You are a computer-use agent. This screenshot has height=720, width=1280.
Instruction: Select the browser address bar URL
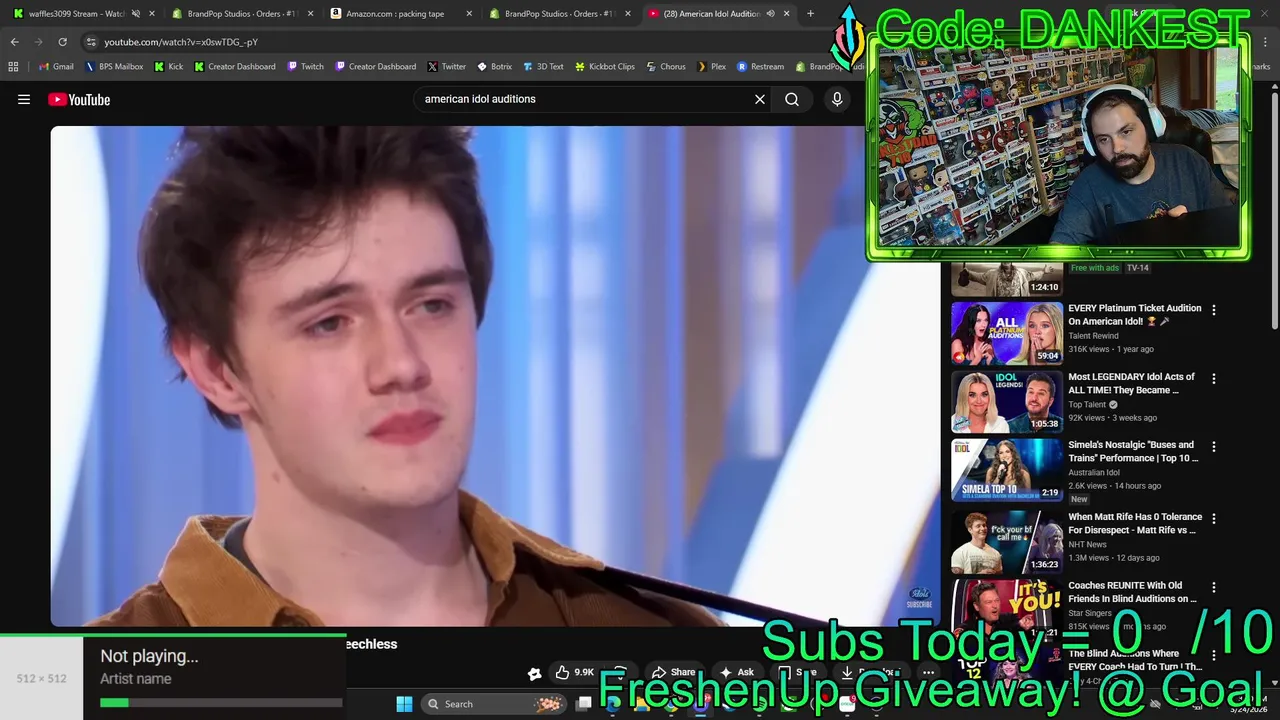click(x=181, y=42)
